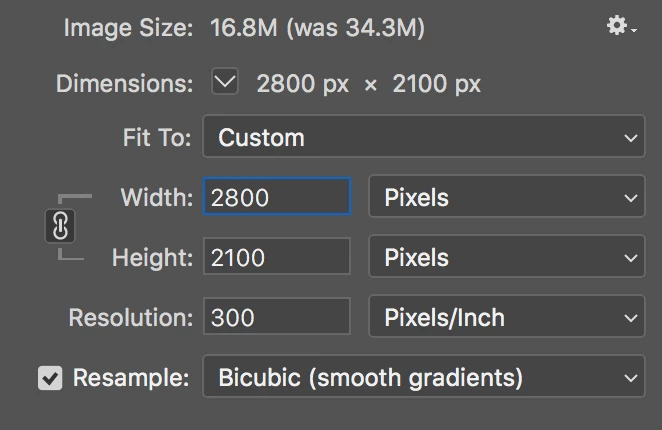Screen dimensions: 662x430
Task: Click the Height input field
Action: (x=277, y=257)
